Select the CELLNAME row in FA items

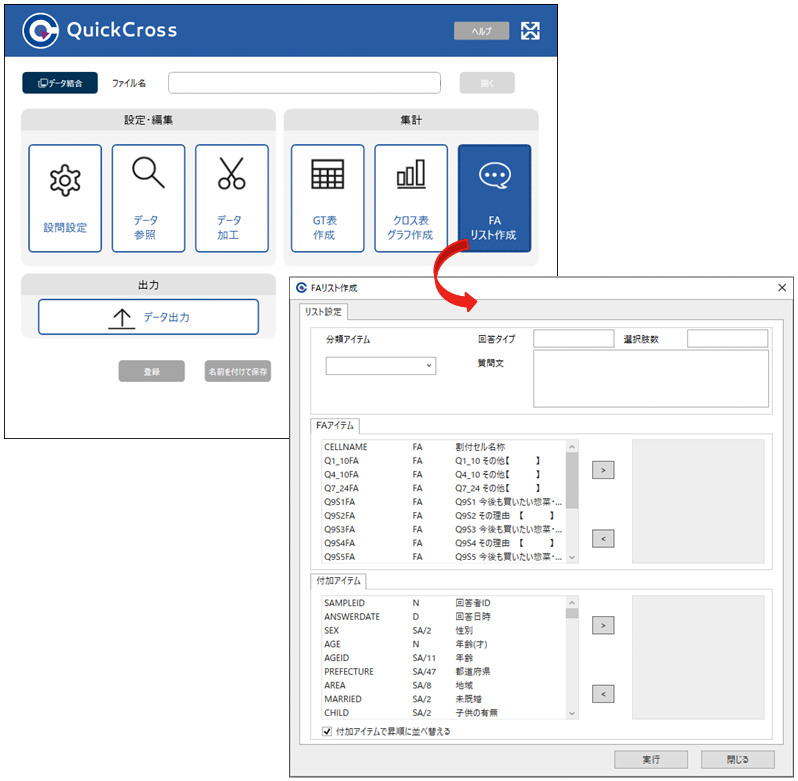pyautogui.click(x=443, y=447)
